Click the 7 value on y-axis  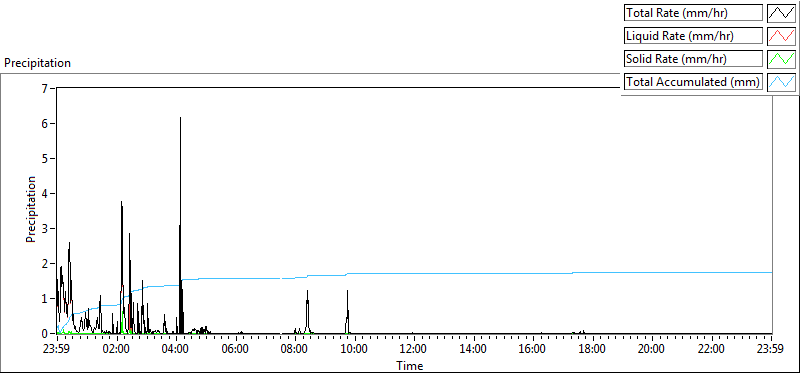pos(44,89)
